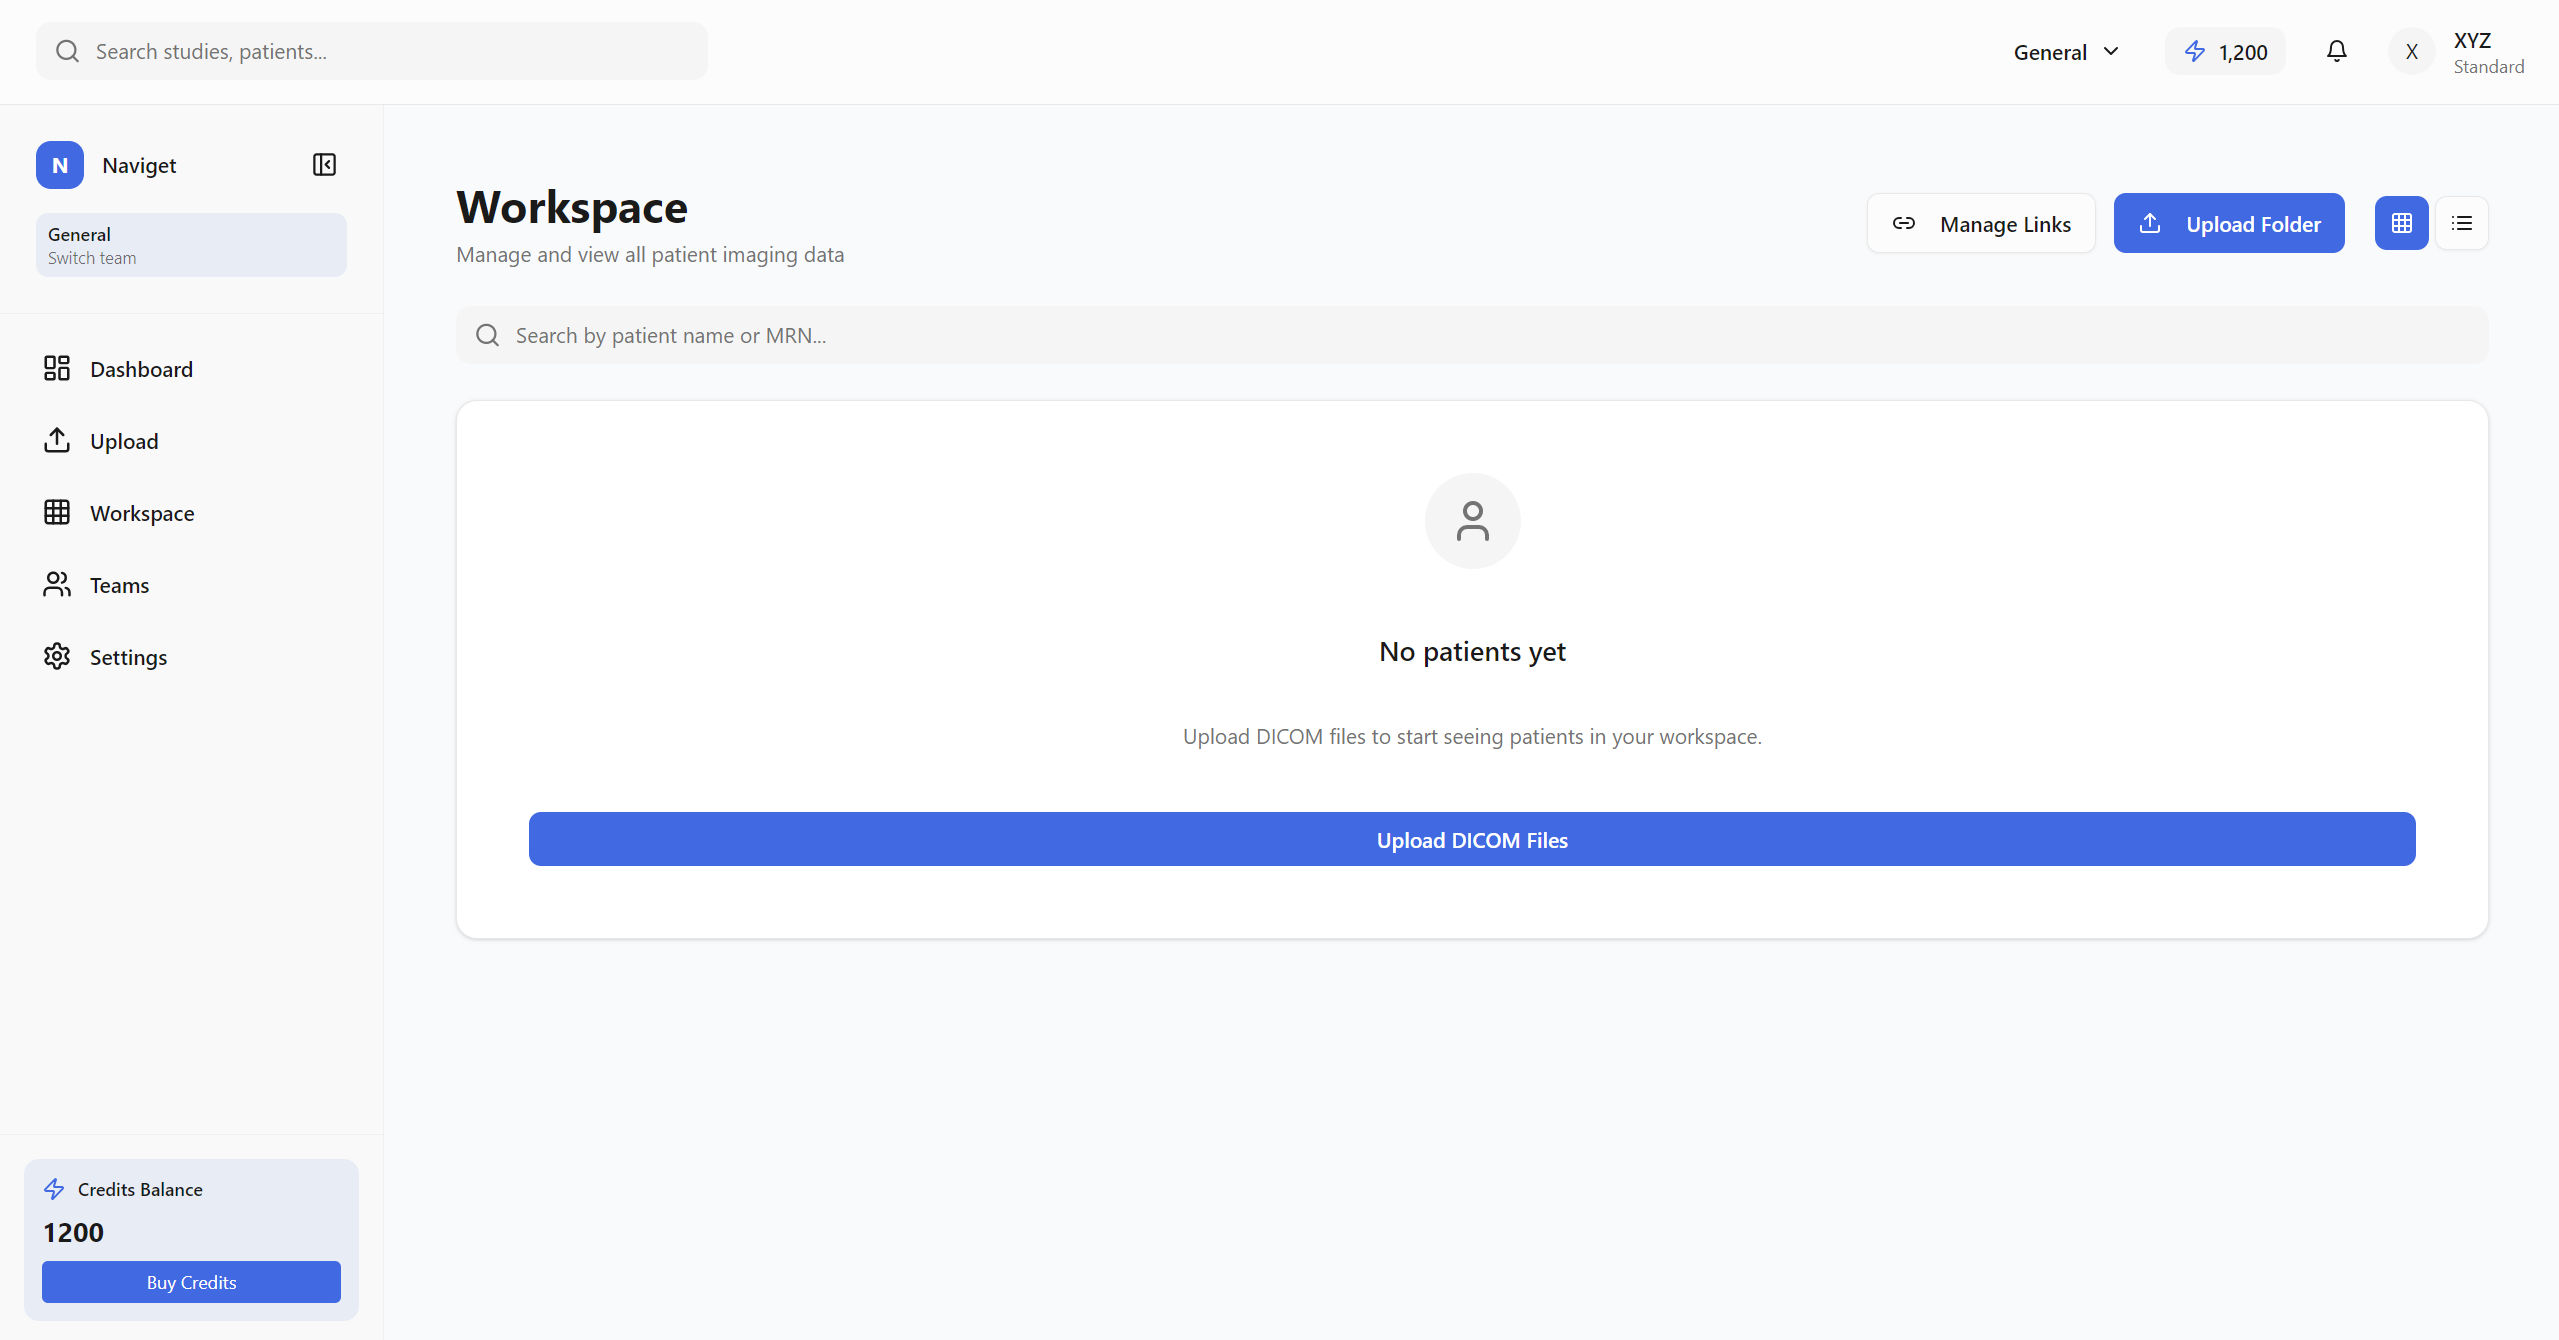The width and height of the screenshot is (2559, 1340).
Task: Click the Settings gear icon
Action: [x=57, y=657]
